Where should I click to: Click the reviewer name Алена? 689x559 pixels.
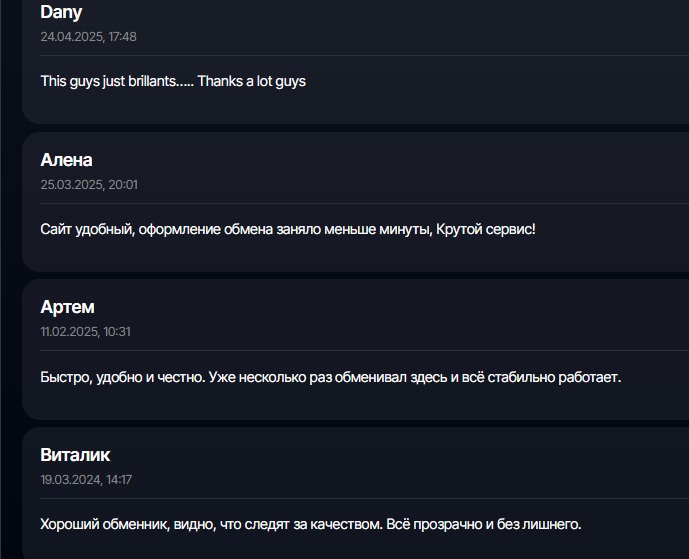point(66,160)
